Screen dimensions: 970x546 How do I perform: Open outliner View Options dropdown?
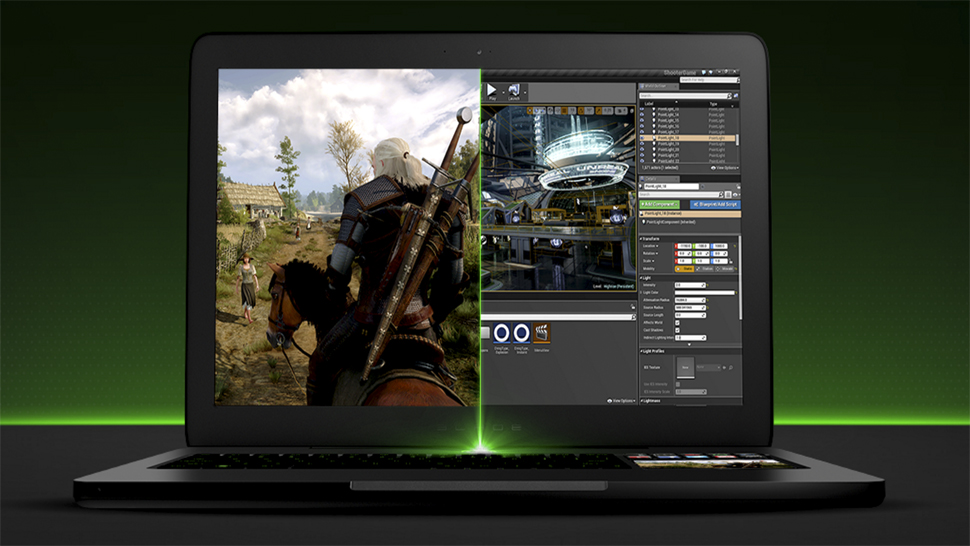(x=725, y=168)
